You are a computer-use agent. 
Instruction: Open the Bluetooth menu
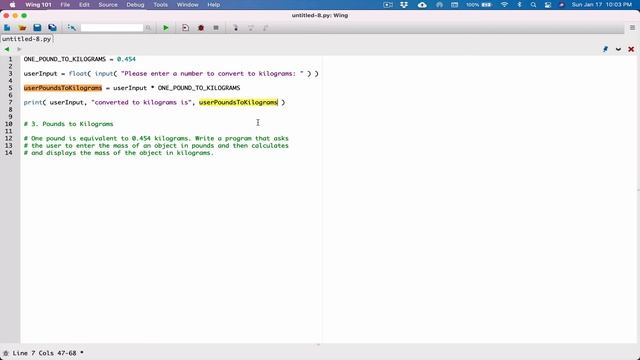[519, 5]
